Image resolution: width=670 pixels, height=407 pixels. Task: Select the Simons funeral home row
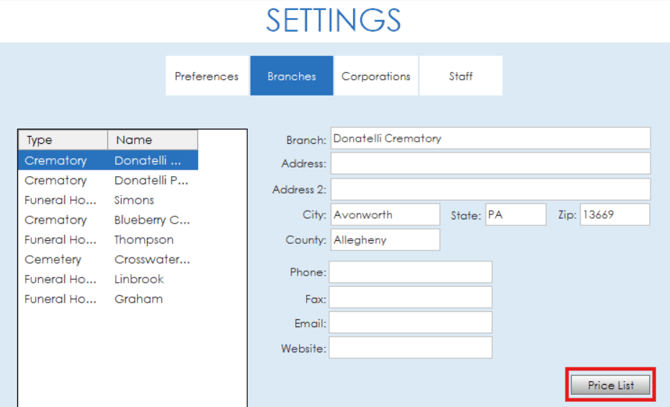[x=108, y=200]
